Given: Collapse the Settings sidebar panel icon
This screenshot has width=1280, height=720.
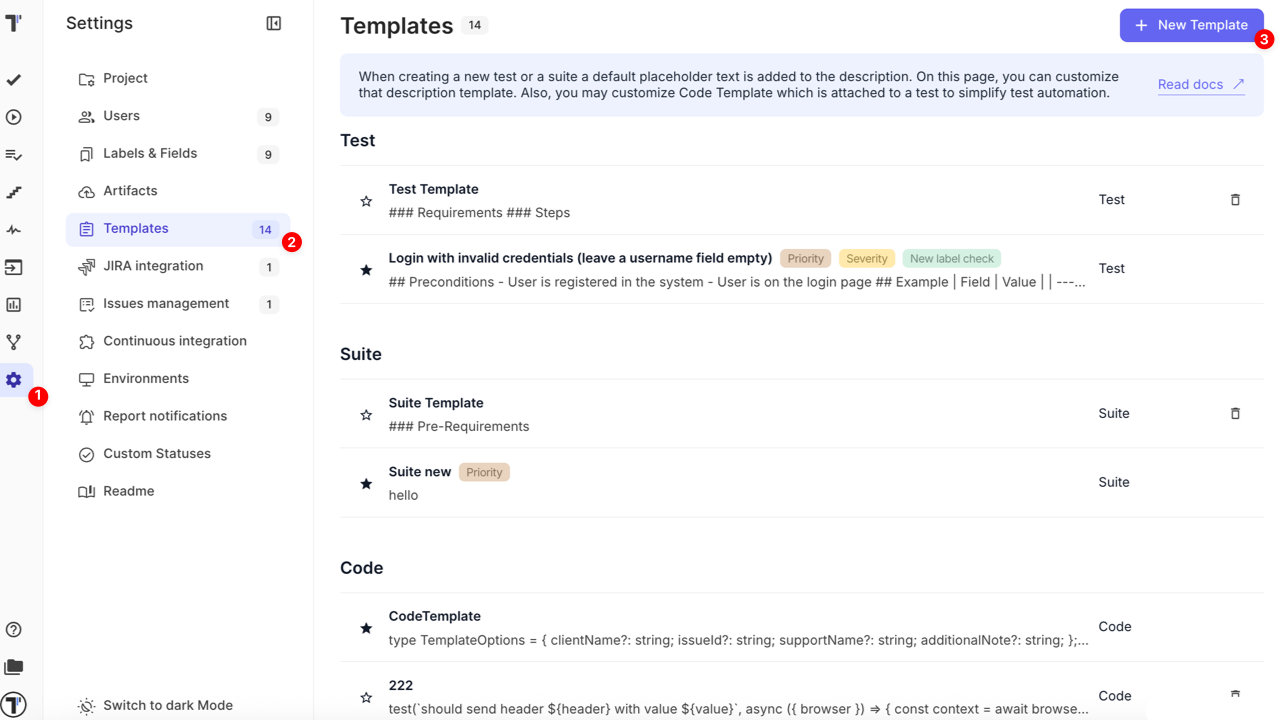Looking at the screenshot, I should tap(273, 23).
